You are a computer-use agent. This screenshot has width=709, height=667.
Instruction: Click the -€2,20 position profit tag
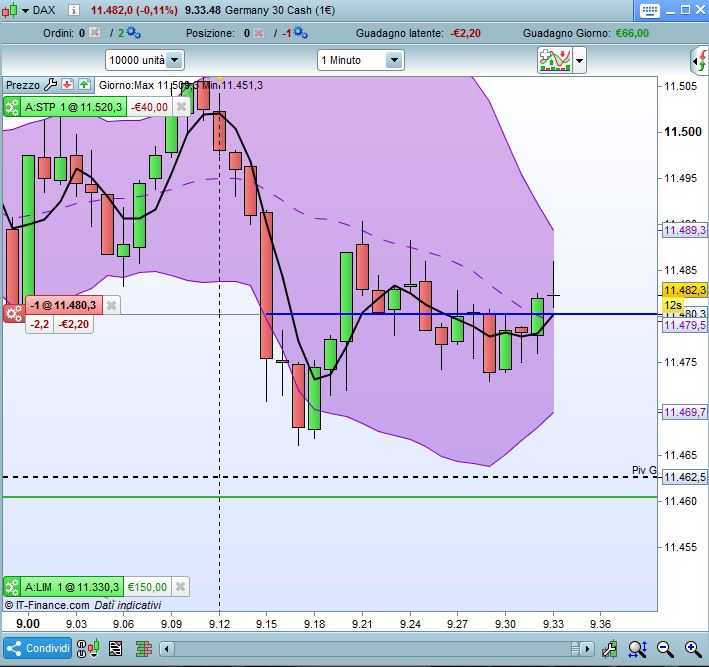tap(74, 324)
